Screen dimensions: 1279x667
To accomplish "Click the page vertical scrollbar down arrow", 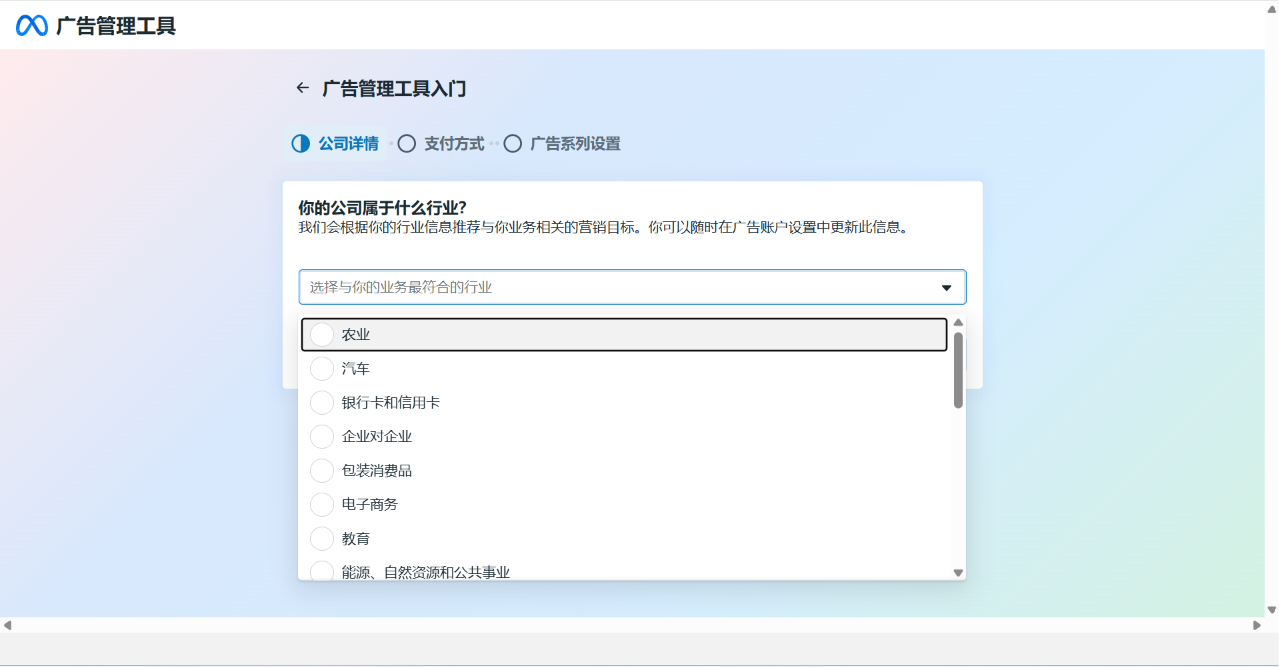I will (x=1272, y=610).
